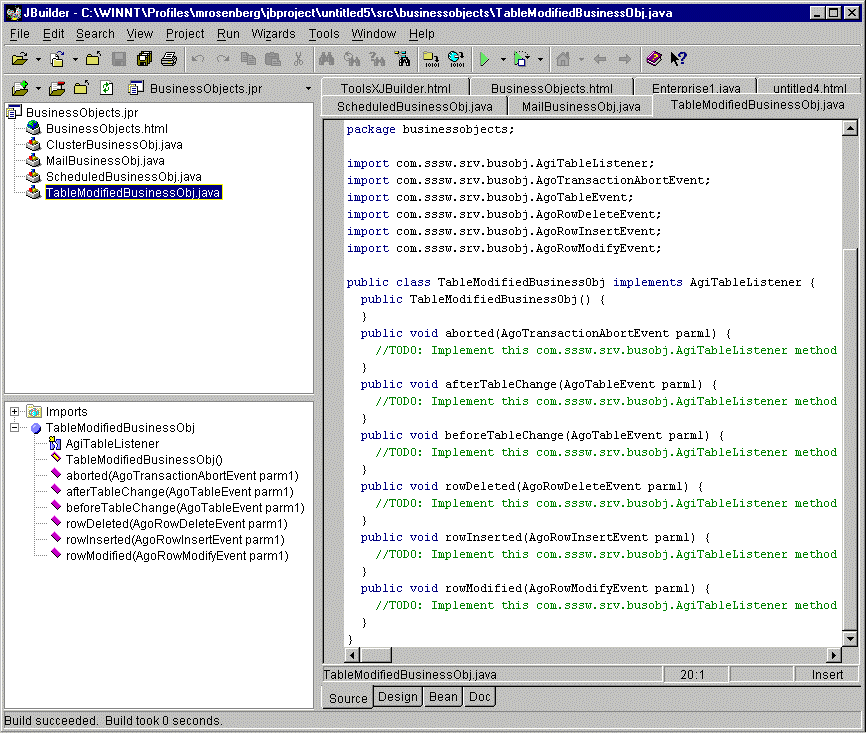Screen dimensions: 866x733
Task: Switch to the Design view tab
Action: [398, 697]
